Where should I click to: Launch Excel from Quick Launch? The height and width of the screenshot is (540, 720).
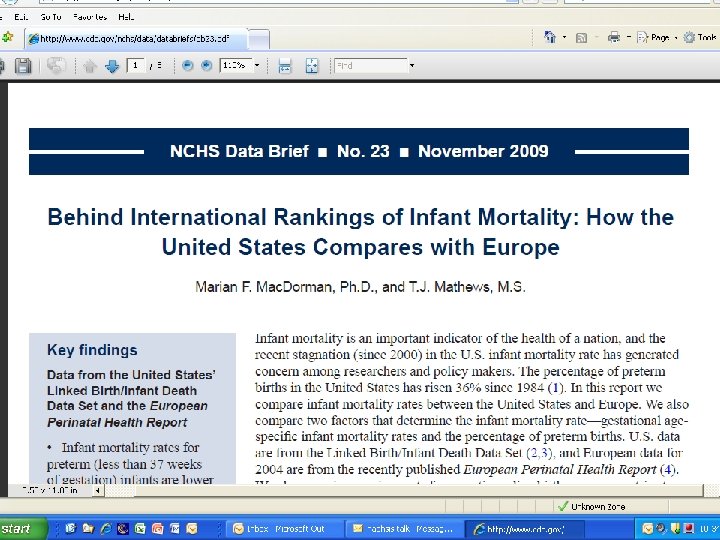tap(140, 529)
